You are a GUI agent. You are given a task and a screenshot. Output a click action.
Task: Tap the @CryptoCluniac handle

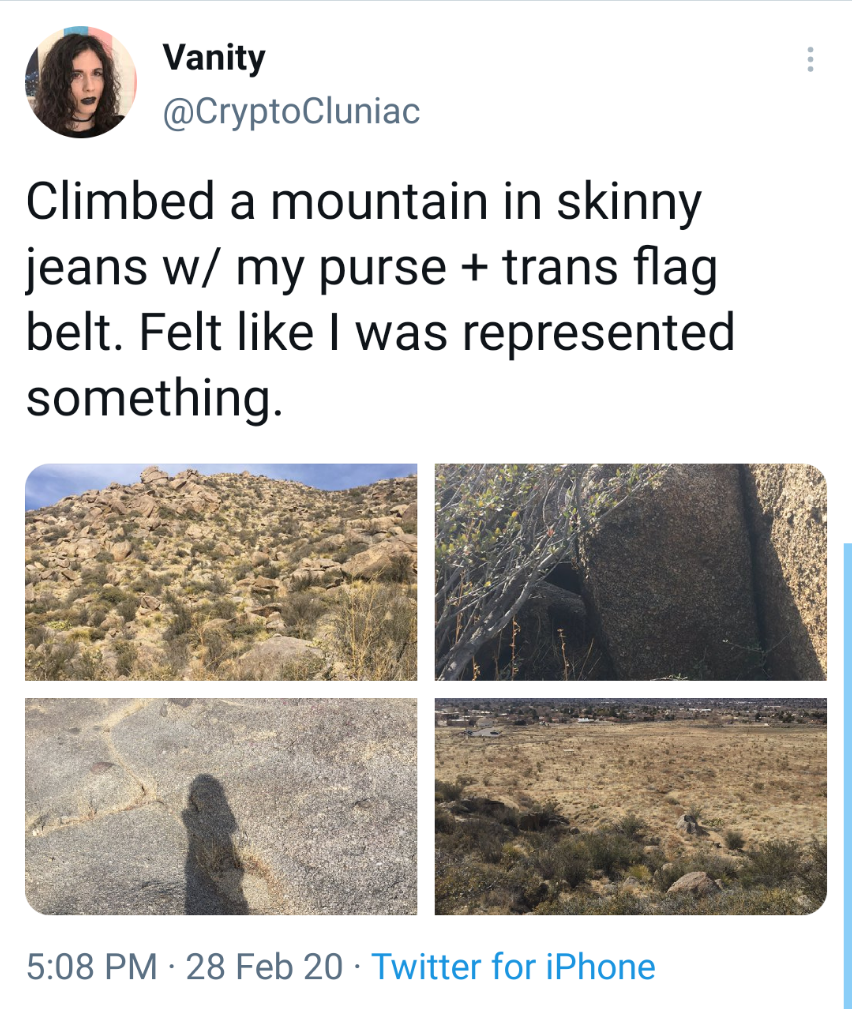(291, 111)
